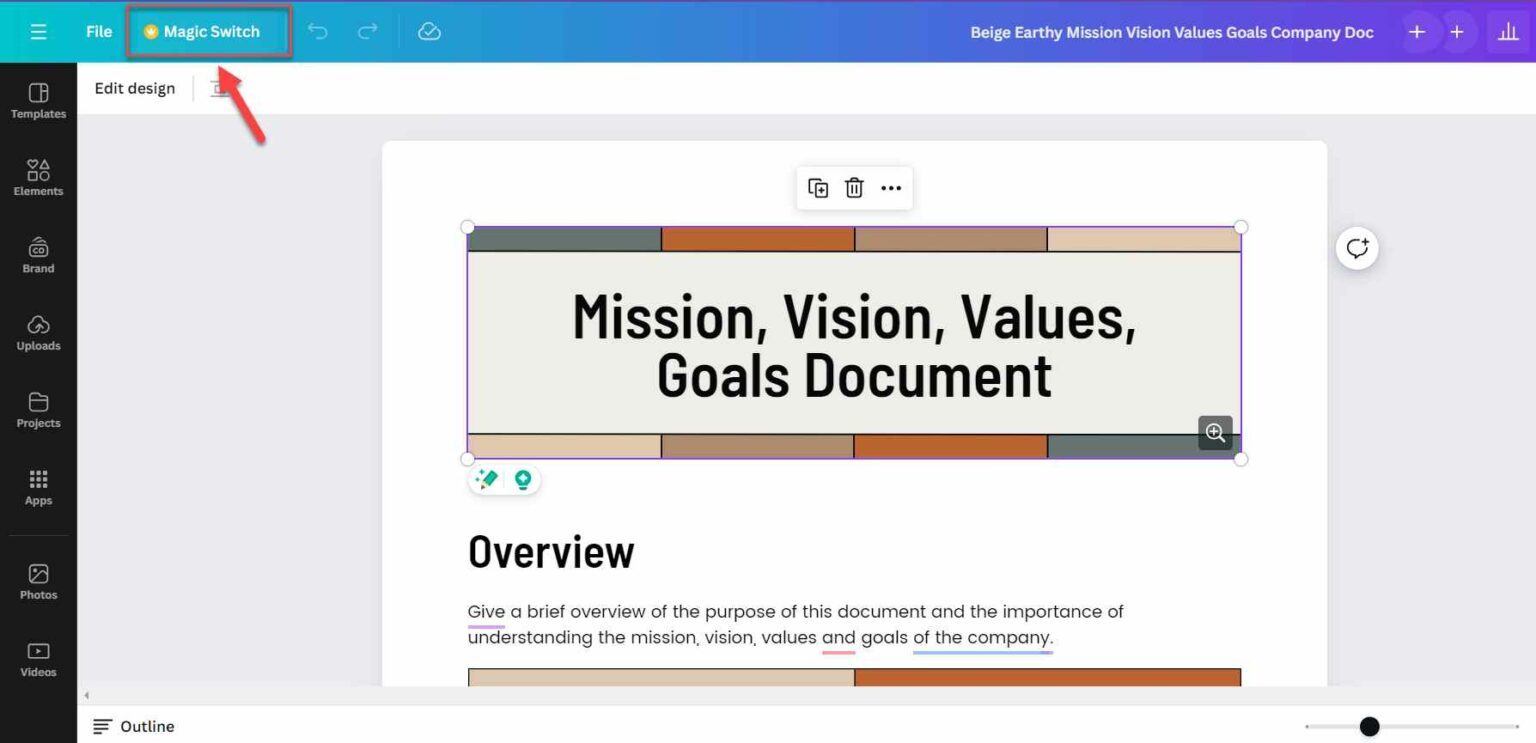Delete the selected banner via trash icon
Image resolution: width=1536 pixels, height=743 pixels.
(854, 188)
